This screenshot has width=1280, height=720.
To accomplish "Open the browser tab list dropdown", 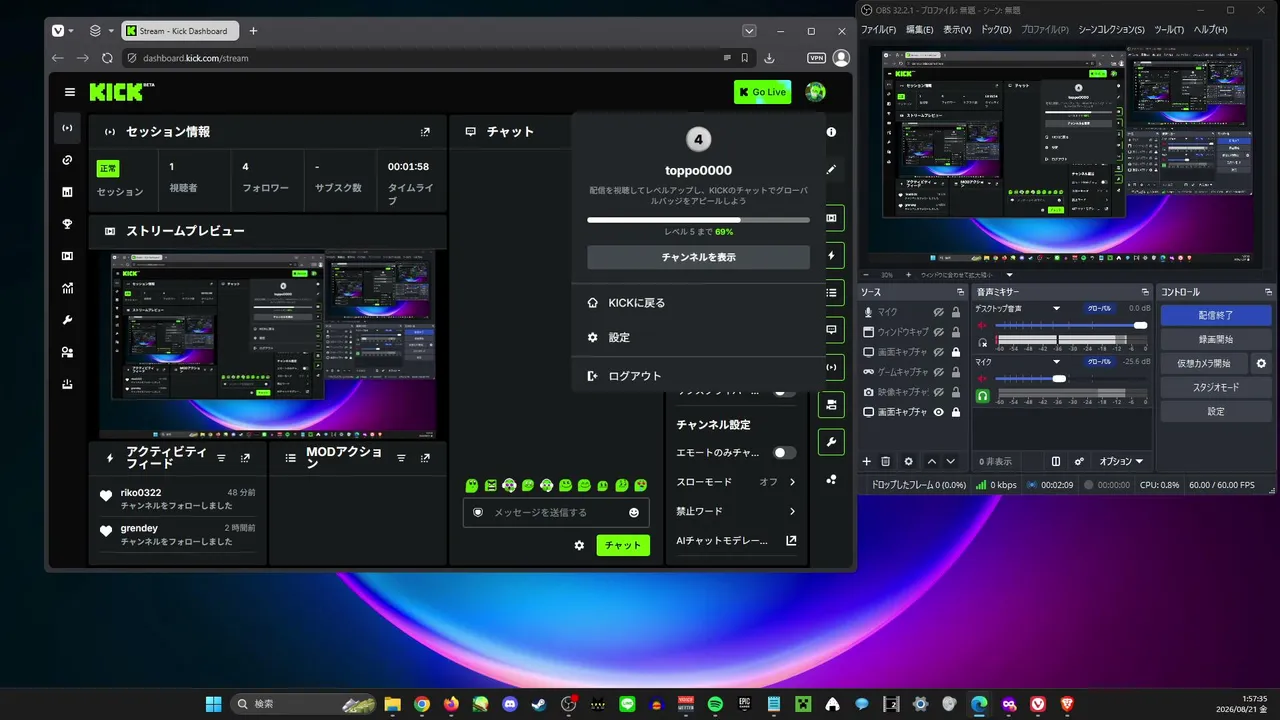I will pyautogui.click(x=748, y=31).
